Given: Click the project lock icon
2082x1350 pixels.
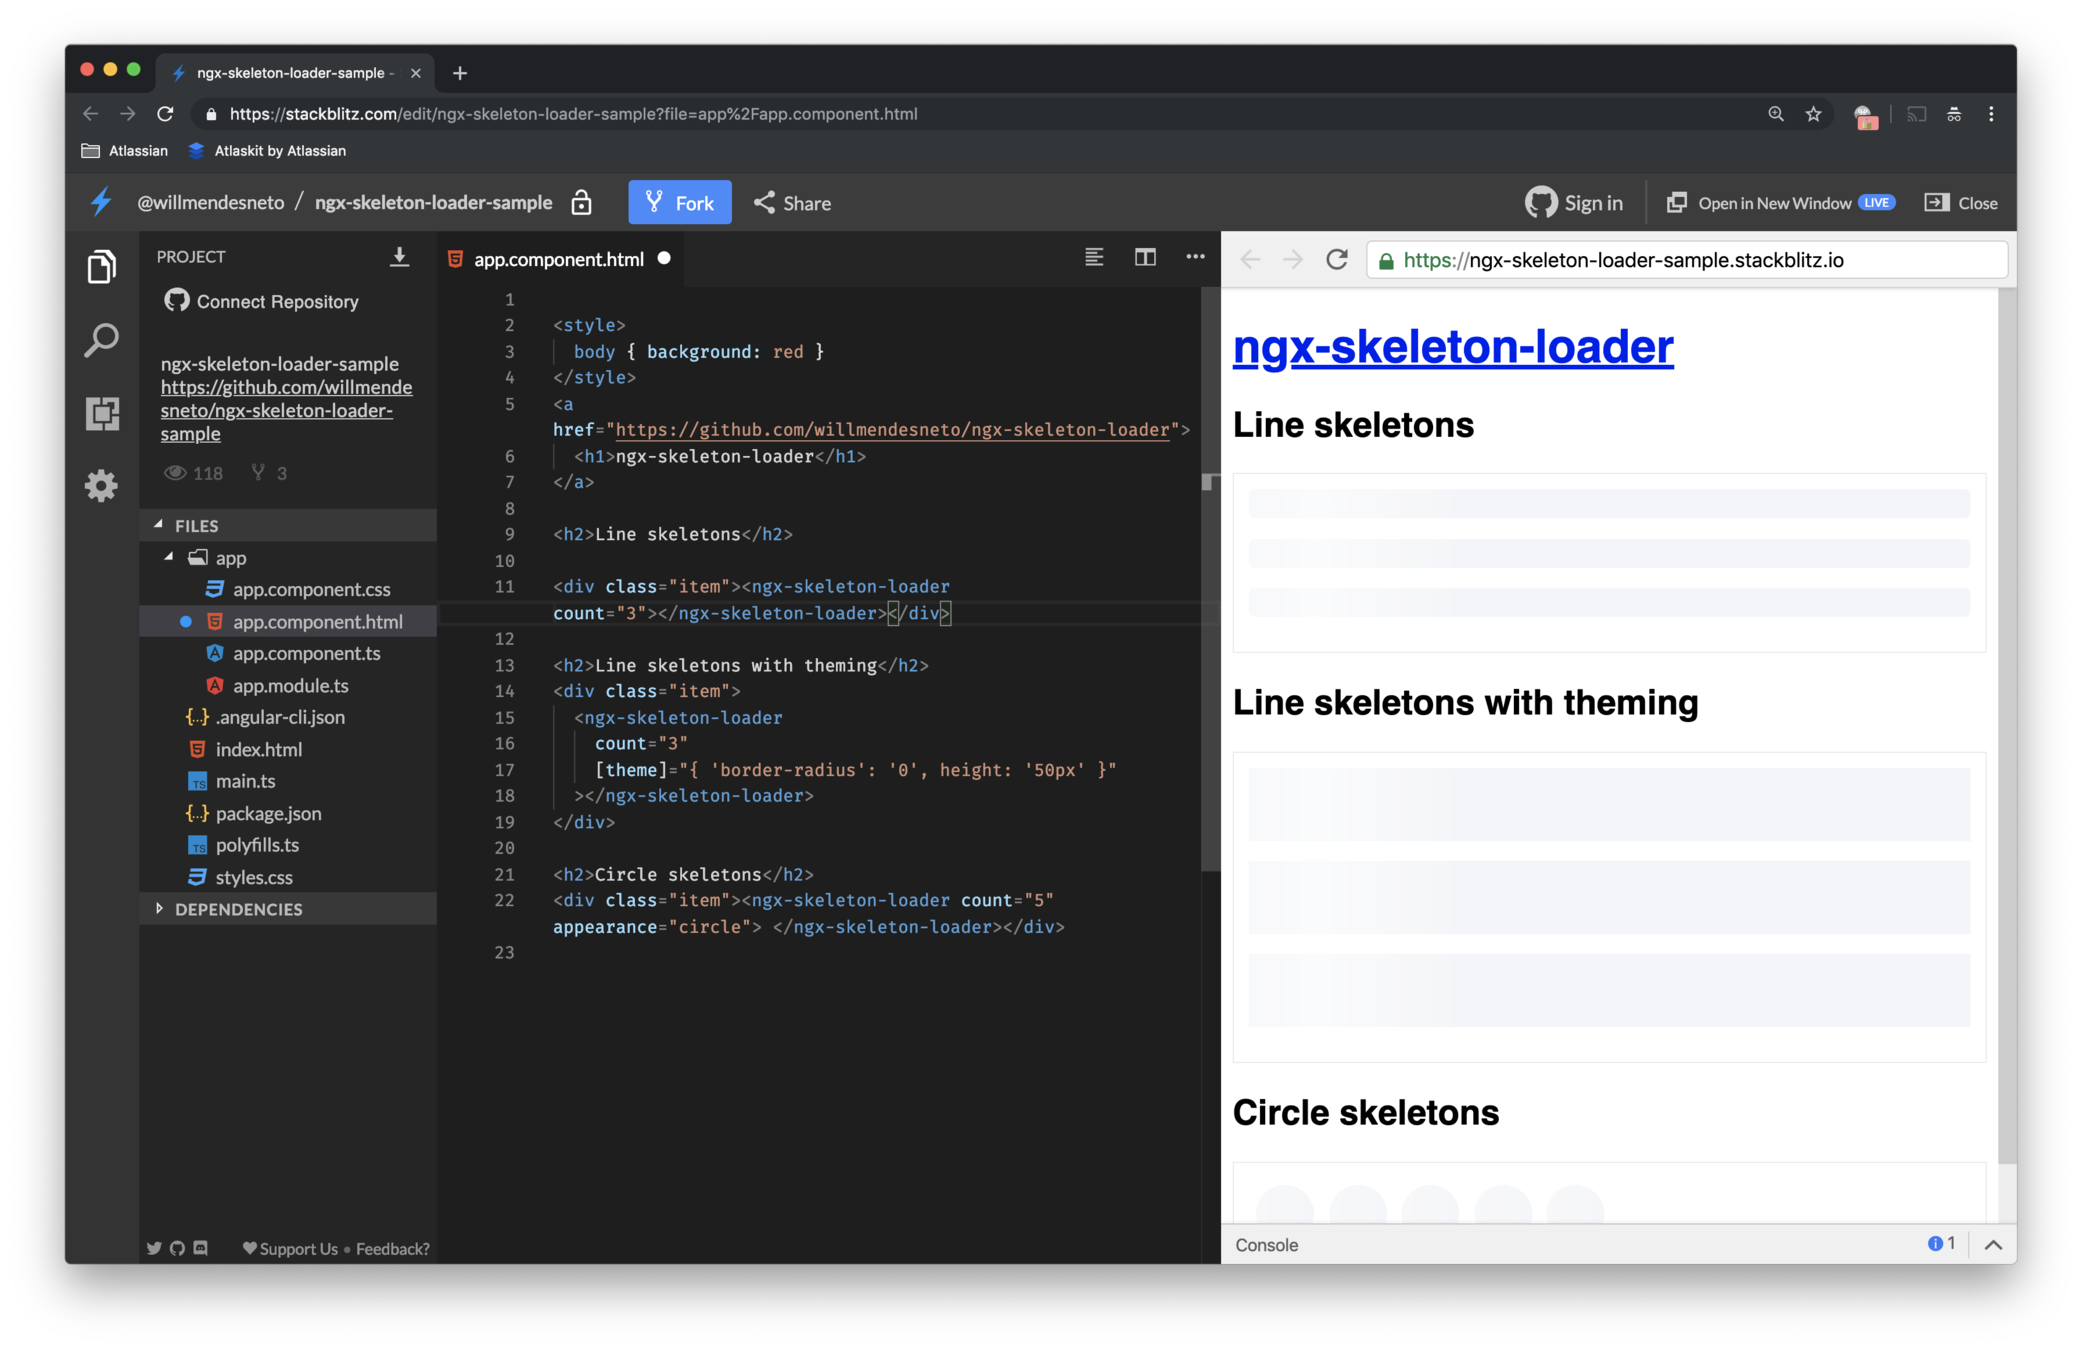Looking at the screenshot, I should pyautogui.click(x=581, y=203).
